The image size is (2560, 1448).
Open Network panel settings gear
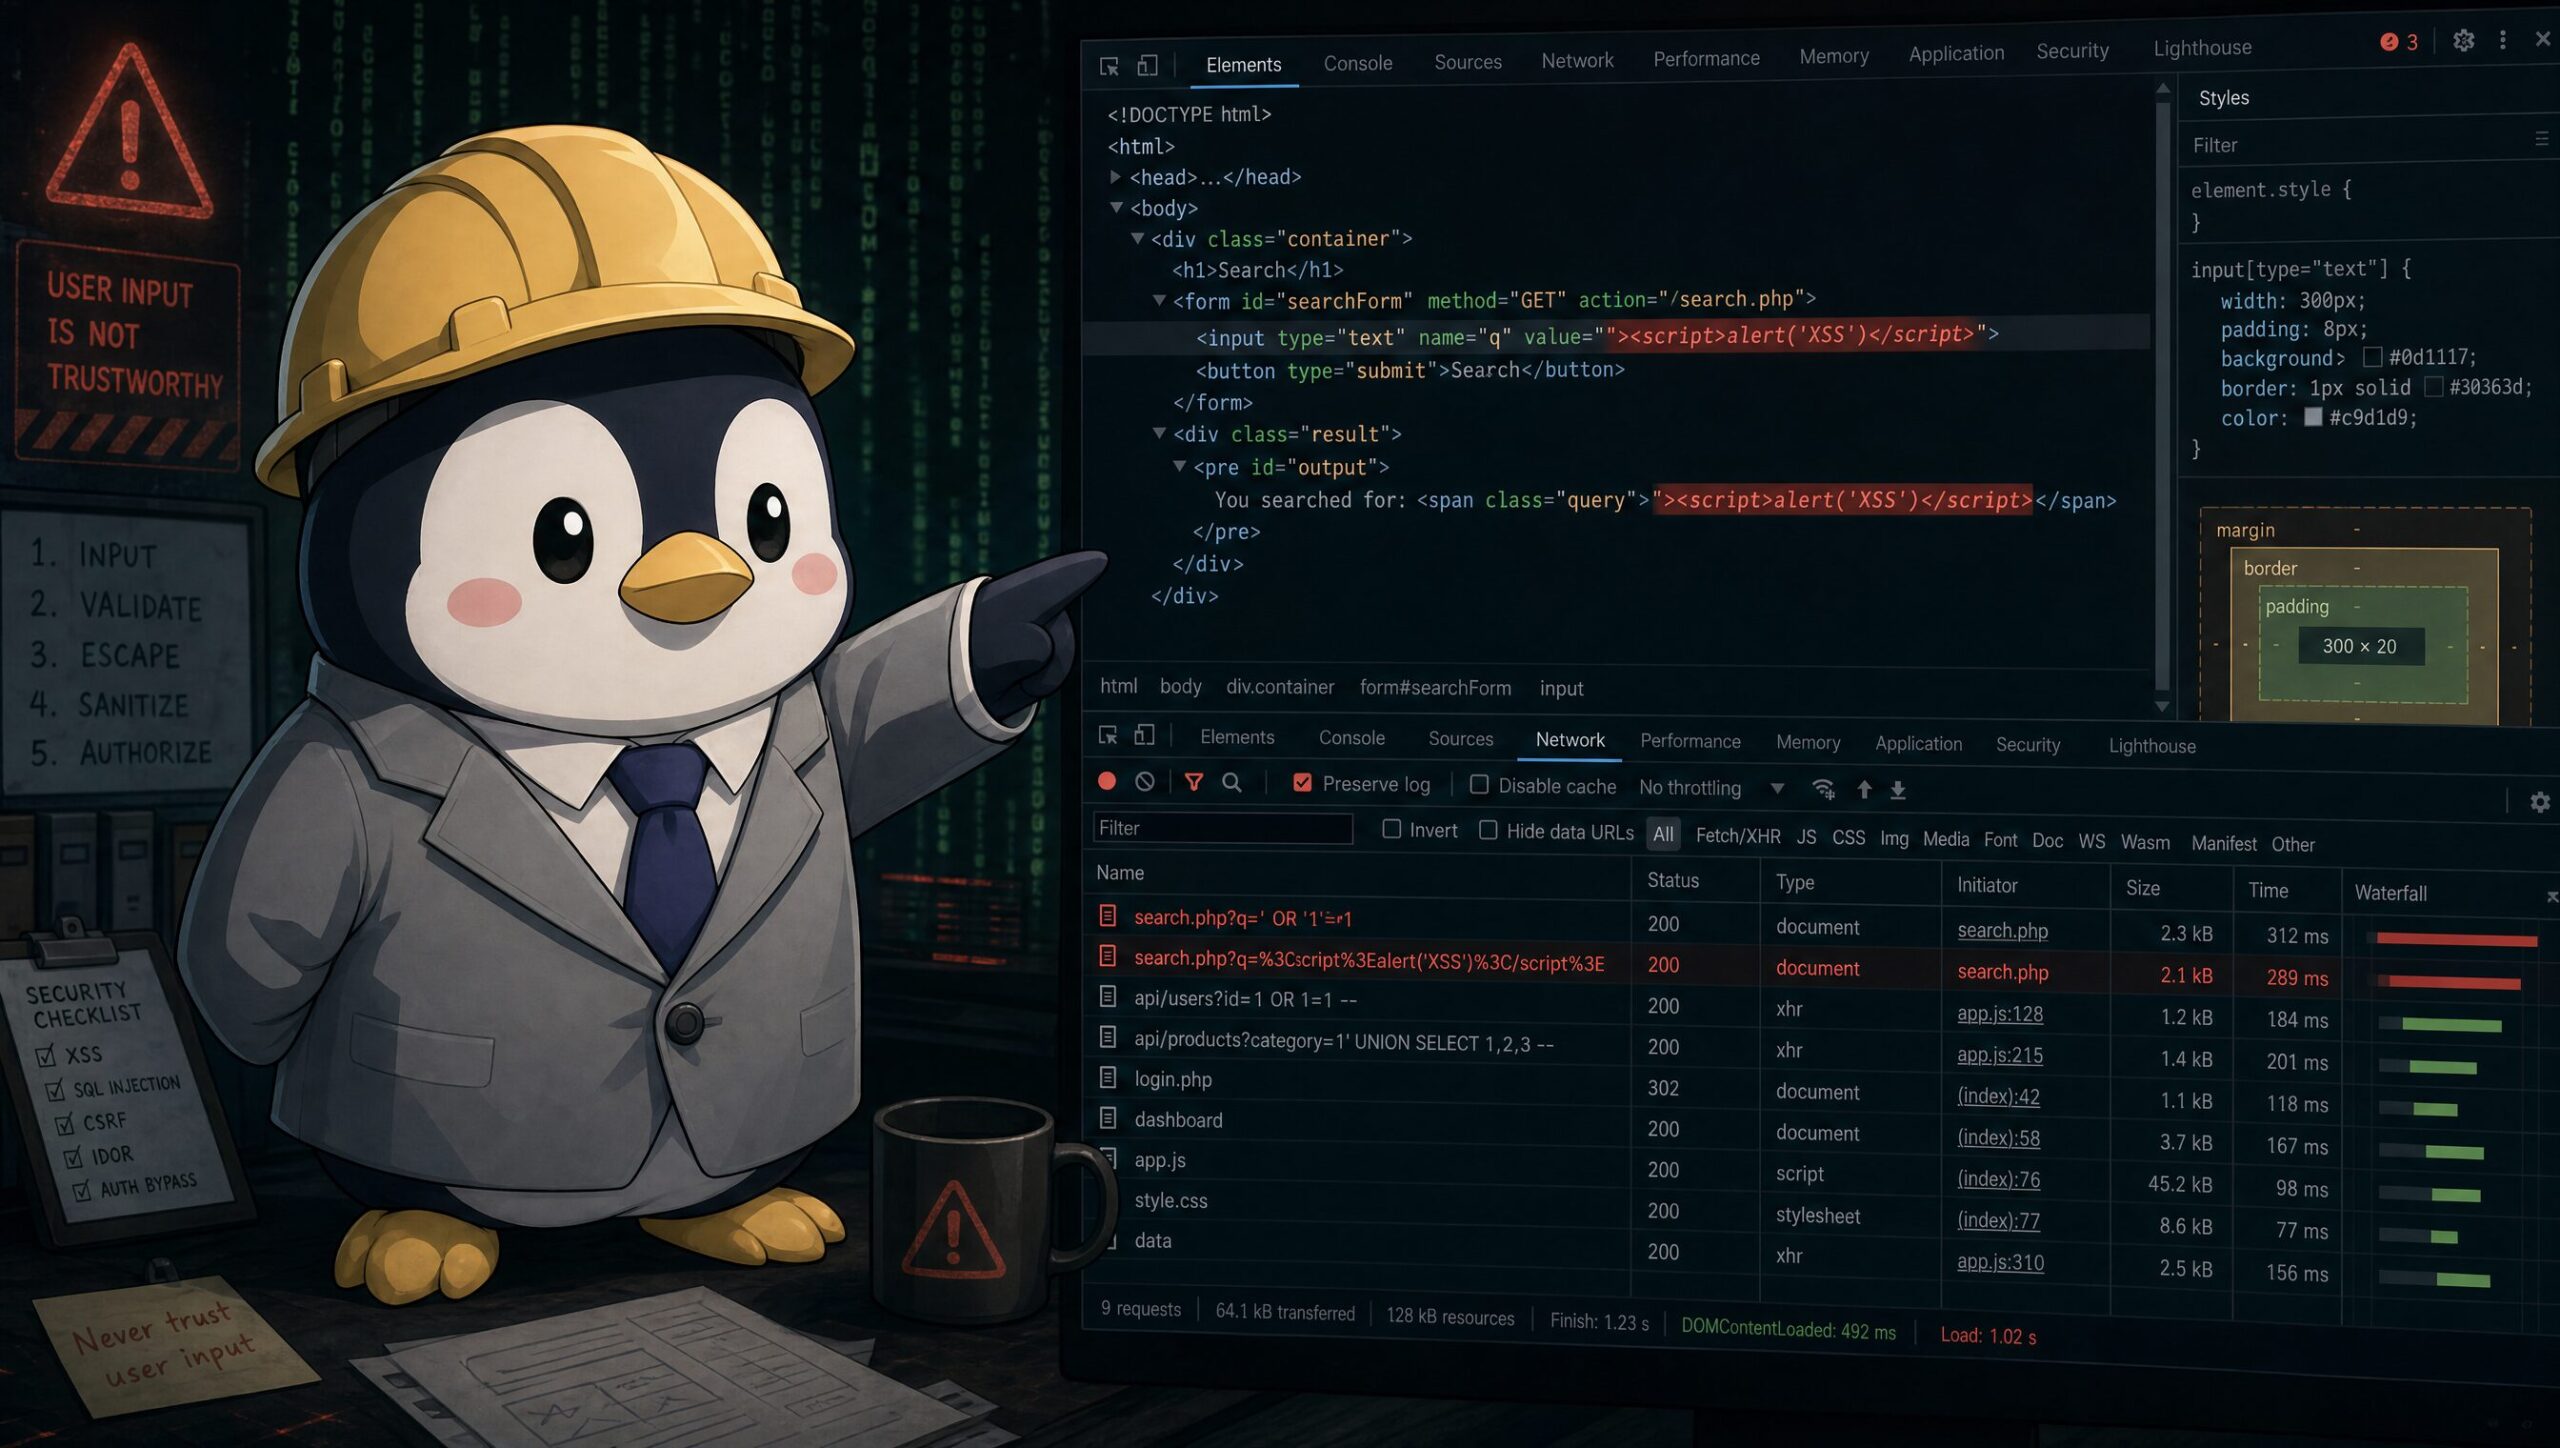tap(2540, 802)
